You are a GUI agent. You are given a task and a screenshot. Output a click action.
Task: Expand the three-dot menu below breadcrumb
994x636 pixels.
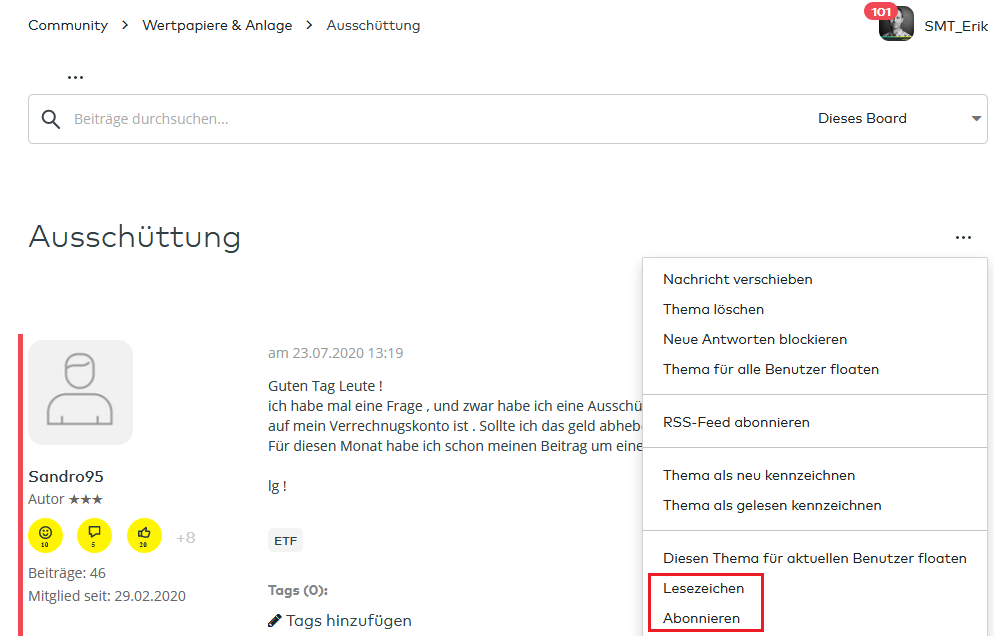75,77
